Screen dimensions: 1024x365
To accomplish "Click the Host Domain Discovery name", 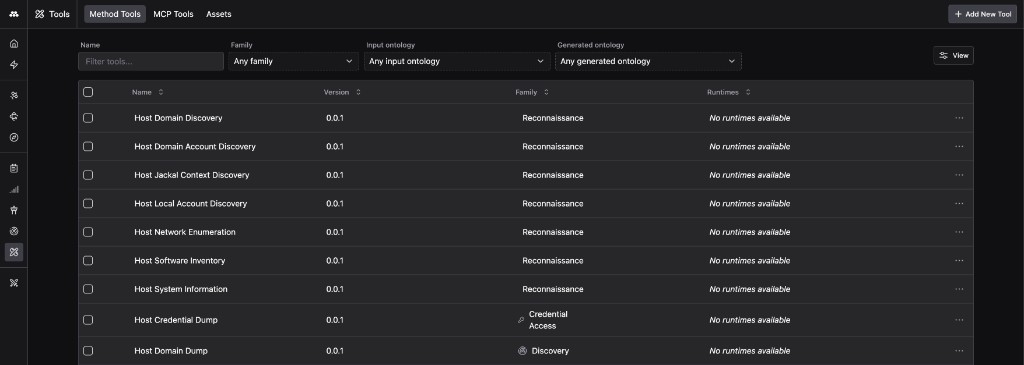I will tap(178, 118).
